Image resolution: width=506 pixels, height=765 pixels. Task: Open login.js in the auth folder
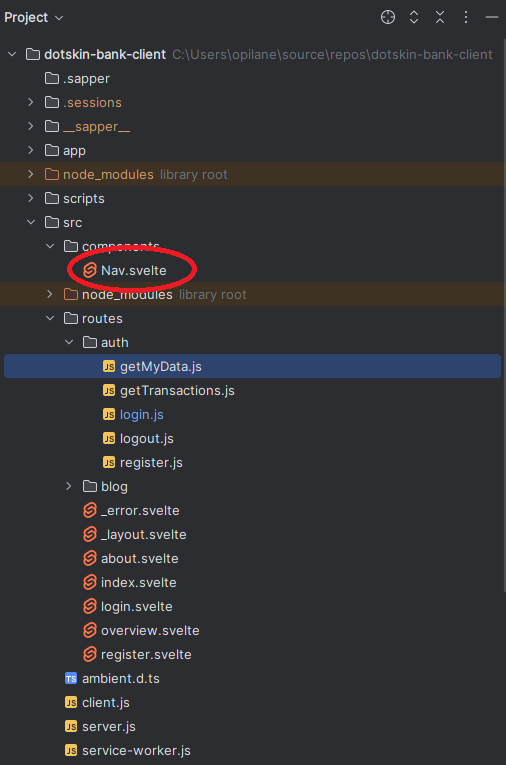coord(142,414)
